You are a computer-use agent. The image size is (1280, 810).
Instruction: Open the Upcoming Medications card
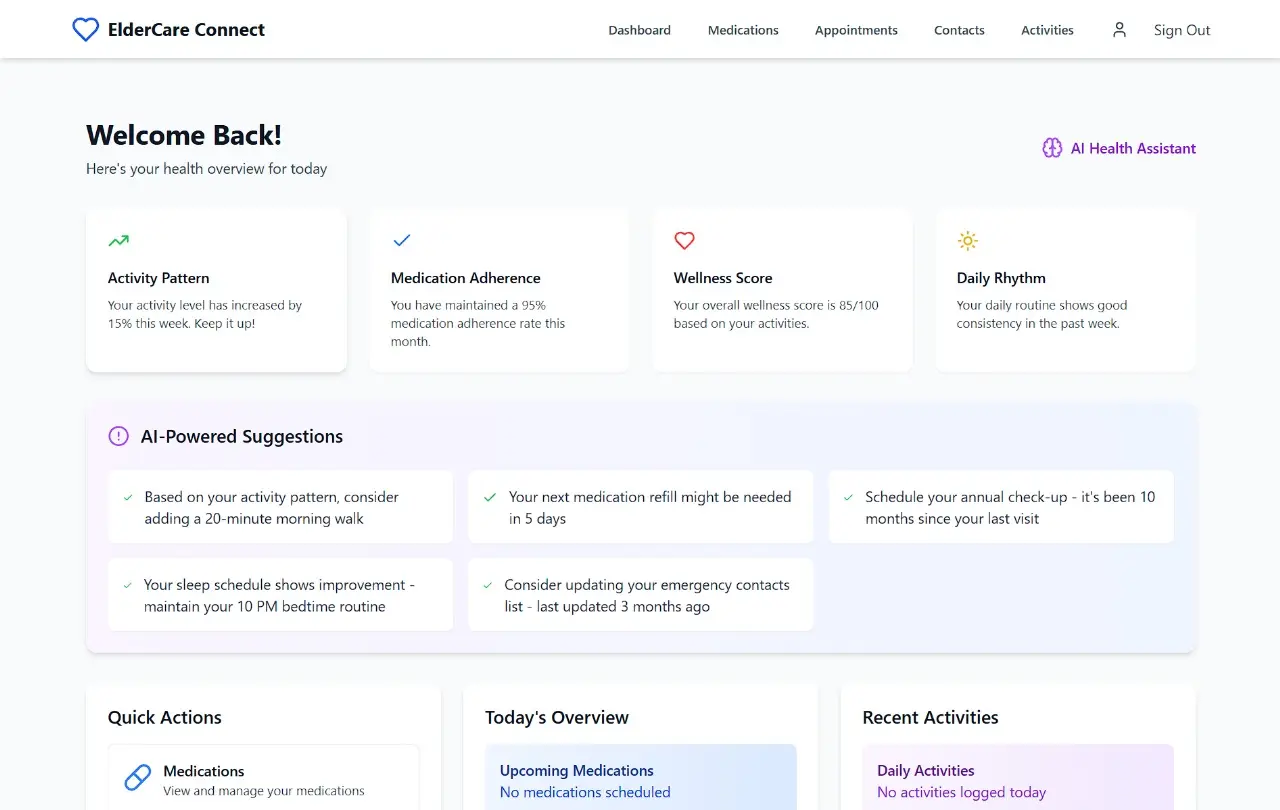640,780
